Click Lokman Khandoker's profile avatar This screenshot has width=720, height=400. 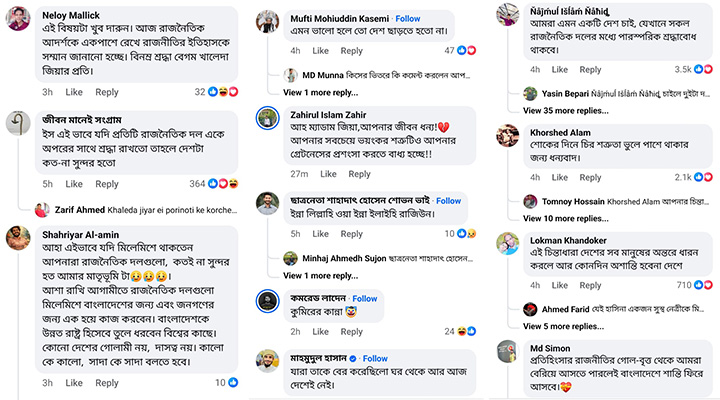click(x=508, y=243)
